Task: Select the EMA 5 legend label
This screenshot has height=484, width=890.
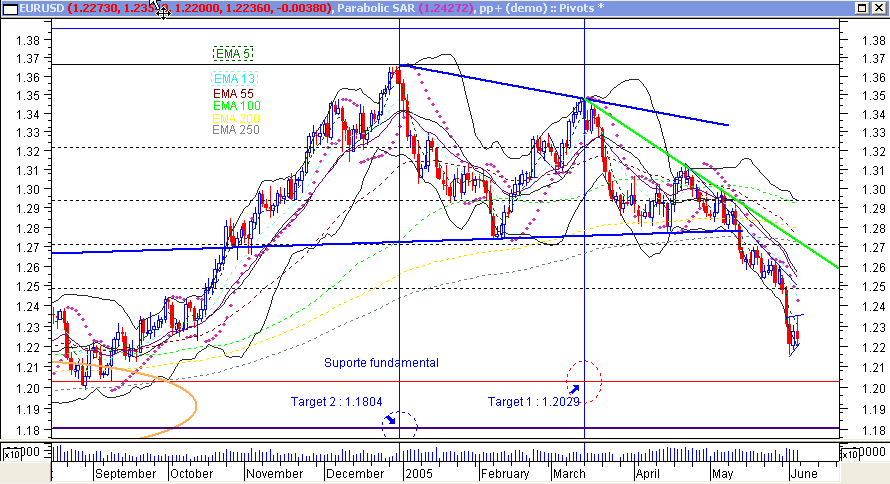Action: tap(233, 54)
